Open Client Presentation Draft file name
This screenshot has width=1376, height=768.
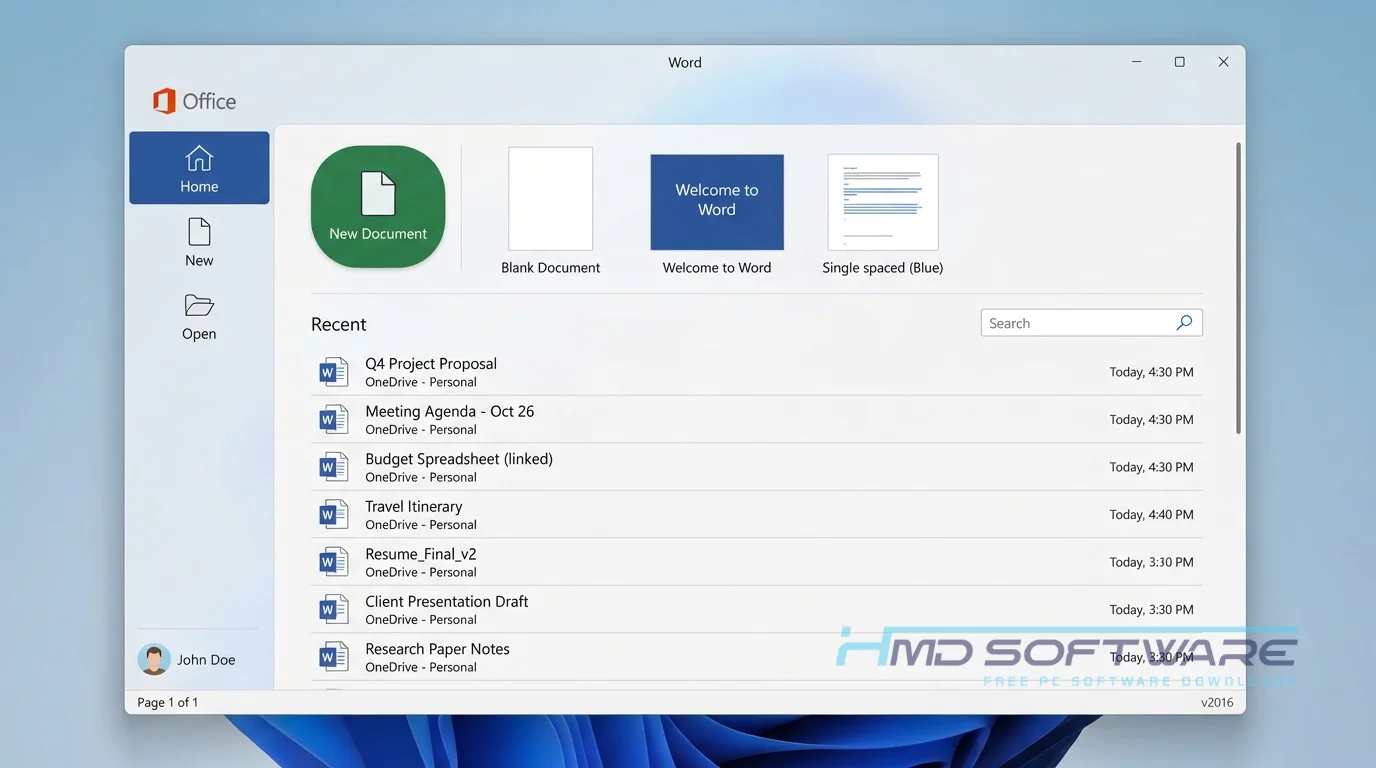[447, 601]
